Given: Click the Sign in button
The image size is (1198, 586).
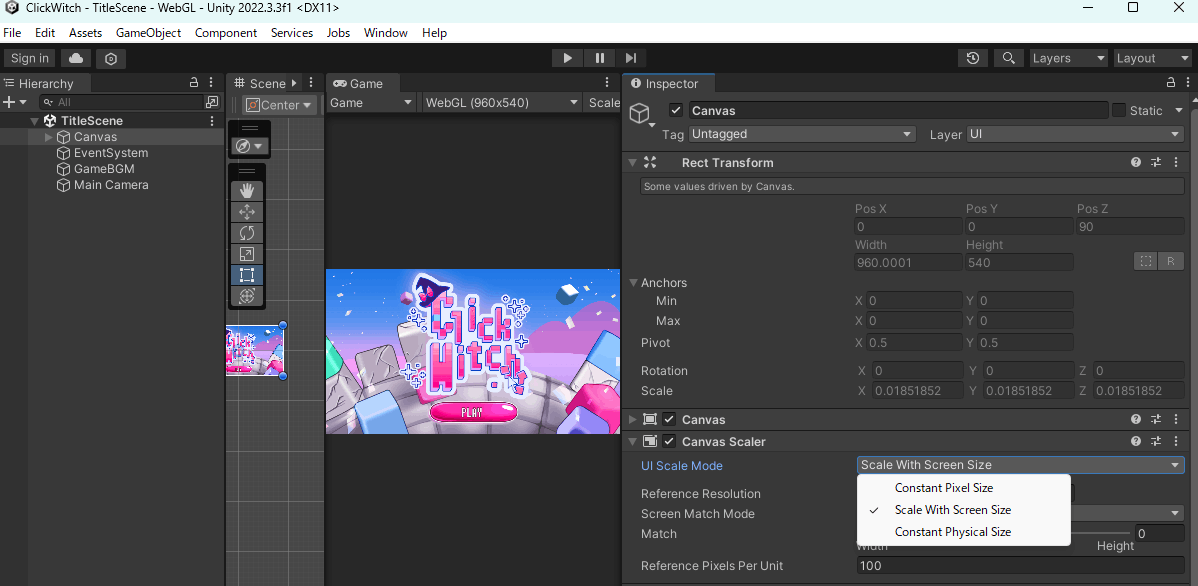Looking at the screenshot, I should pos(30,58).
